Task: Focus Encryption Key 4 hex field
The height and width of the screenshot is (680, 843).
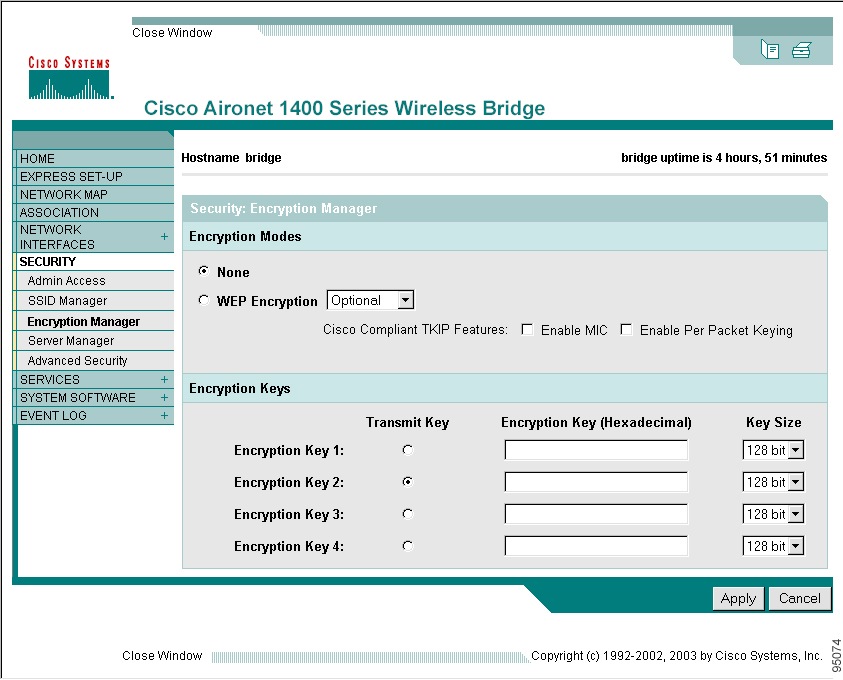Action: [x=596, y=546]
